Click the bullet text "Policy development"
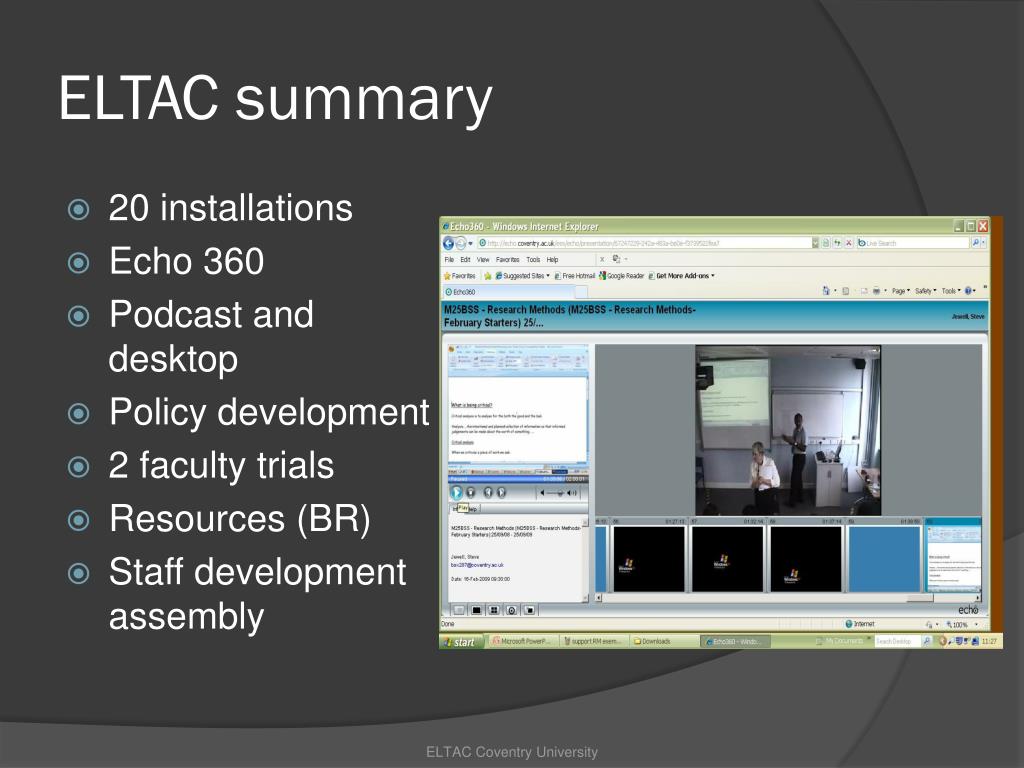This screenshot has height=768, width=1024. (x=269, y=413)
